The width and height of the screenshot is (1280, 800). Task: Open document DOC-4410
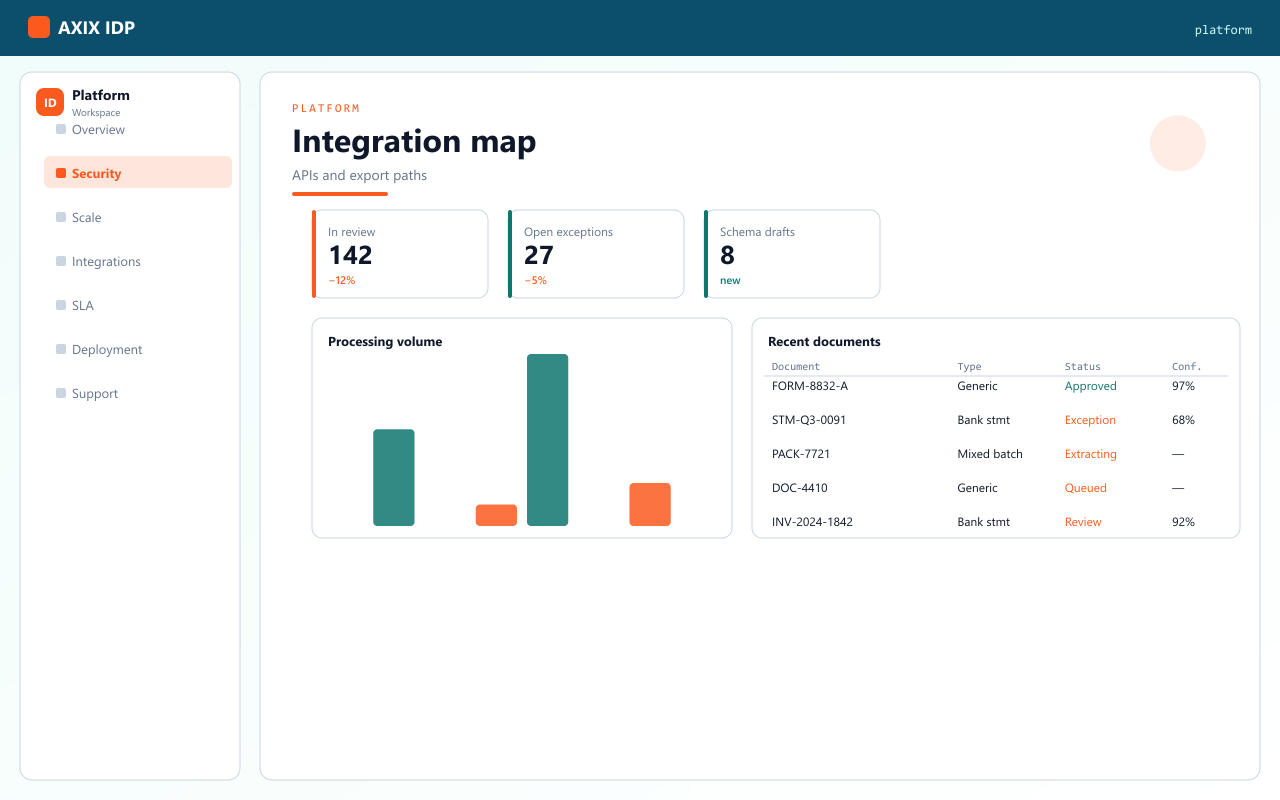pos(798,488)
